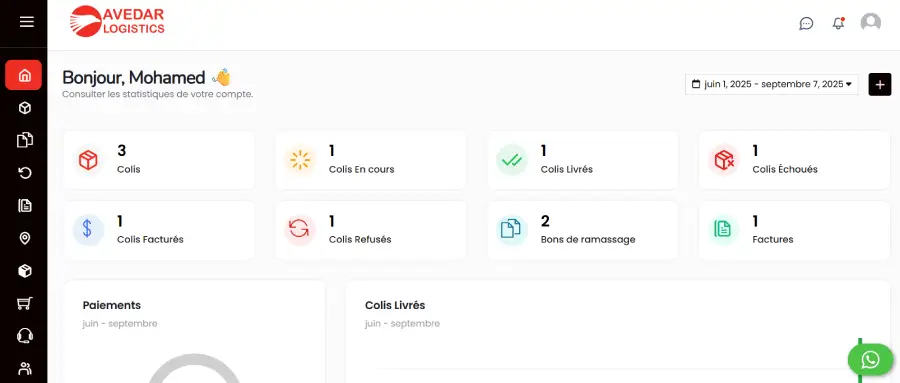Open the solid box stock sidebar icon

pyautogui.click(x=25, y=270)
